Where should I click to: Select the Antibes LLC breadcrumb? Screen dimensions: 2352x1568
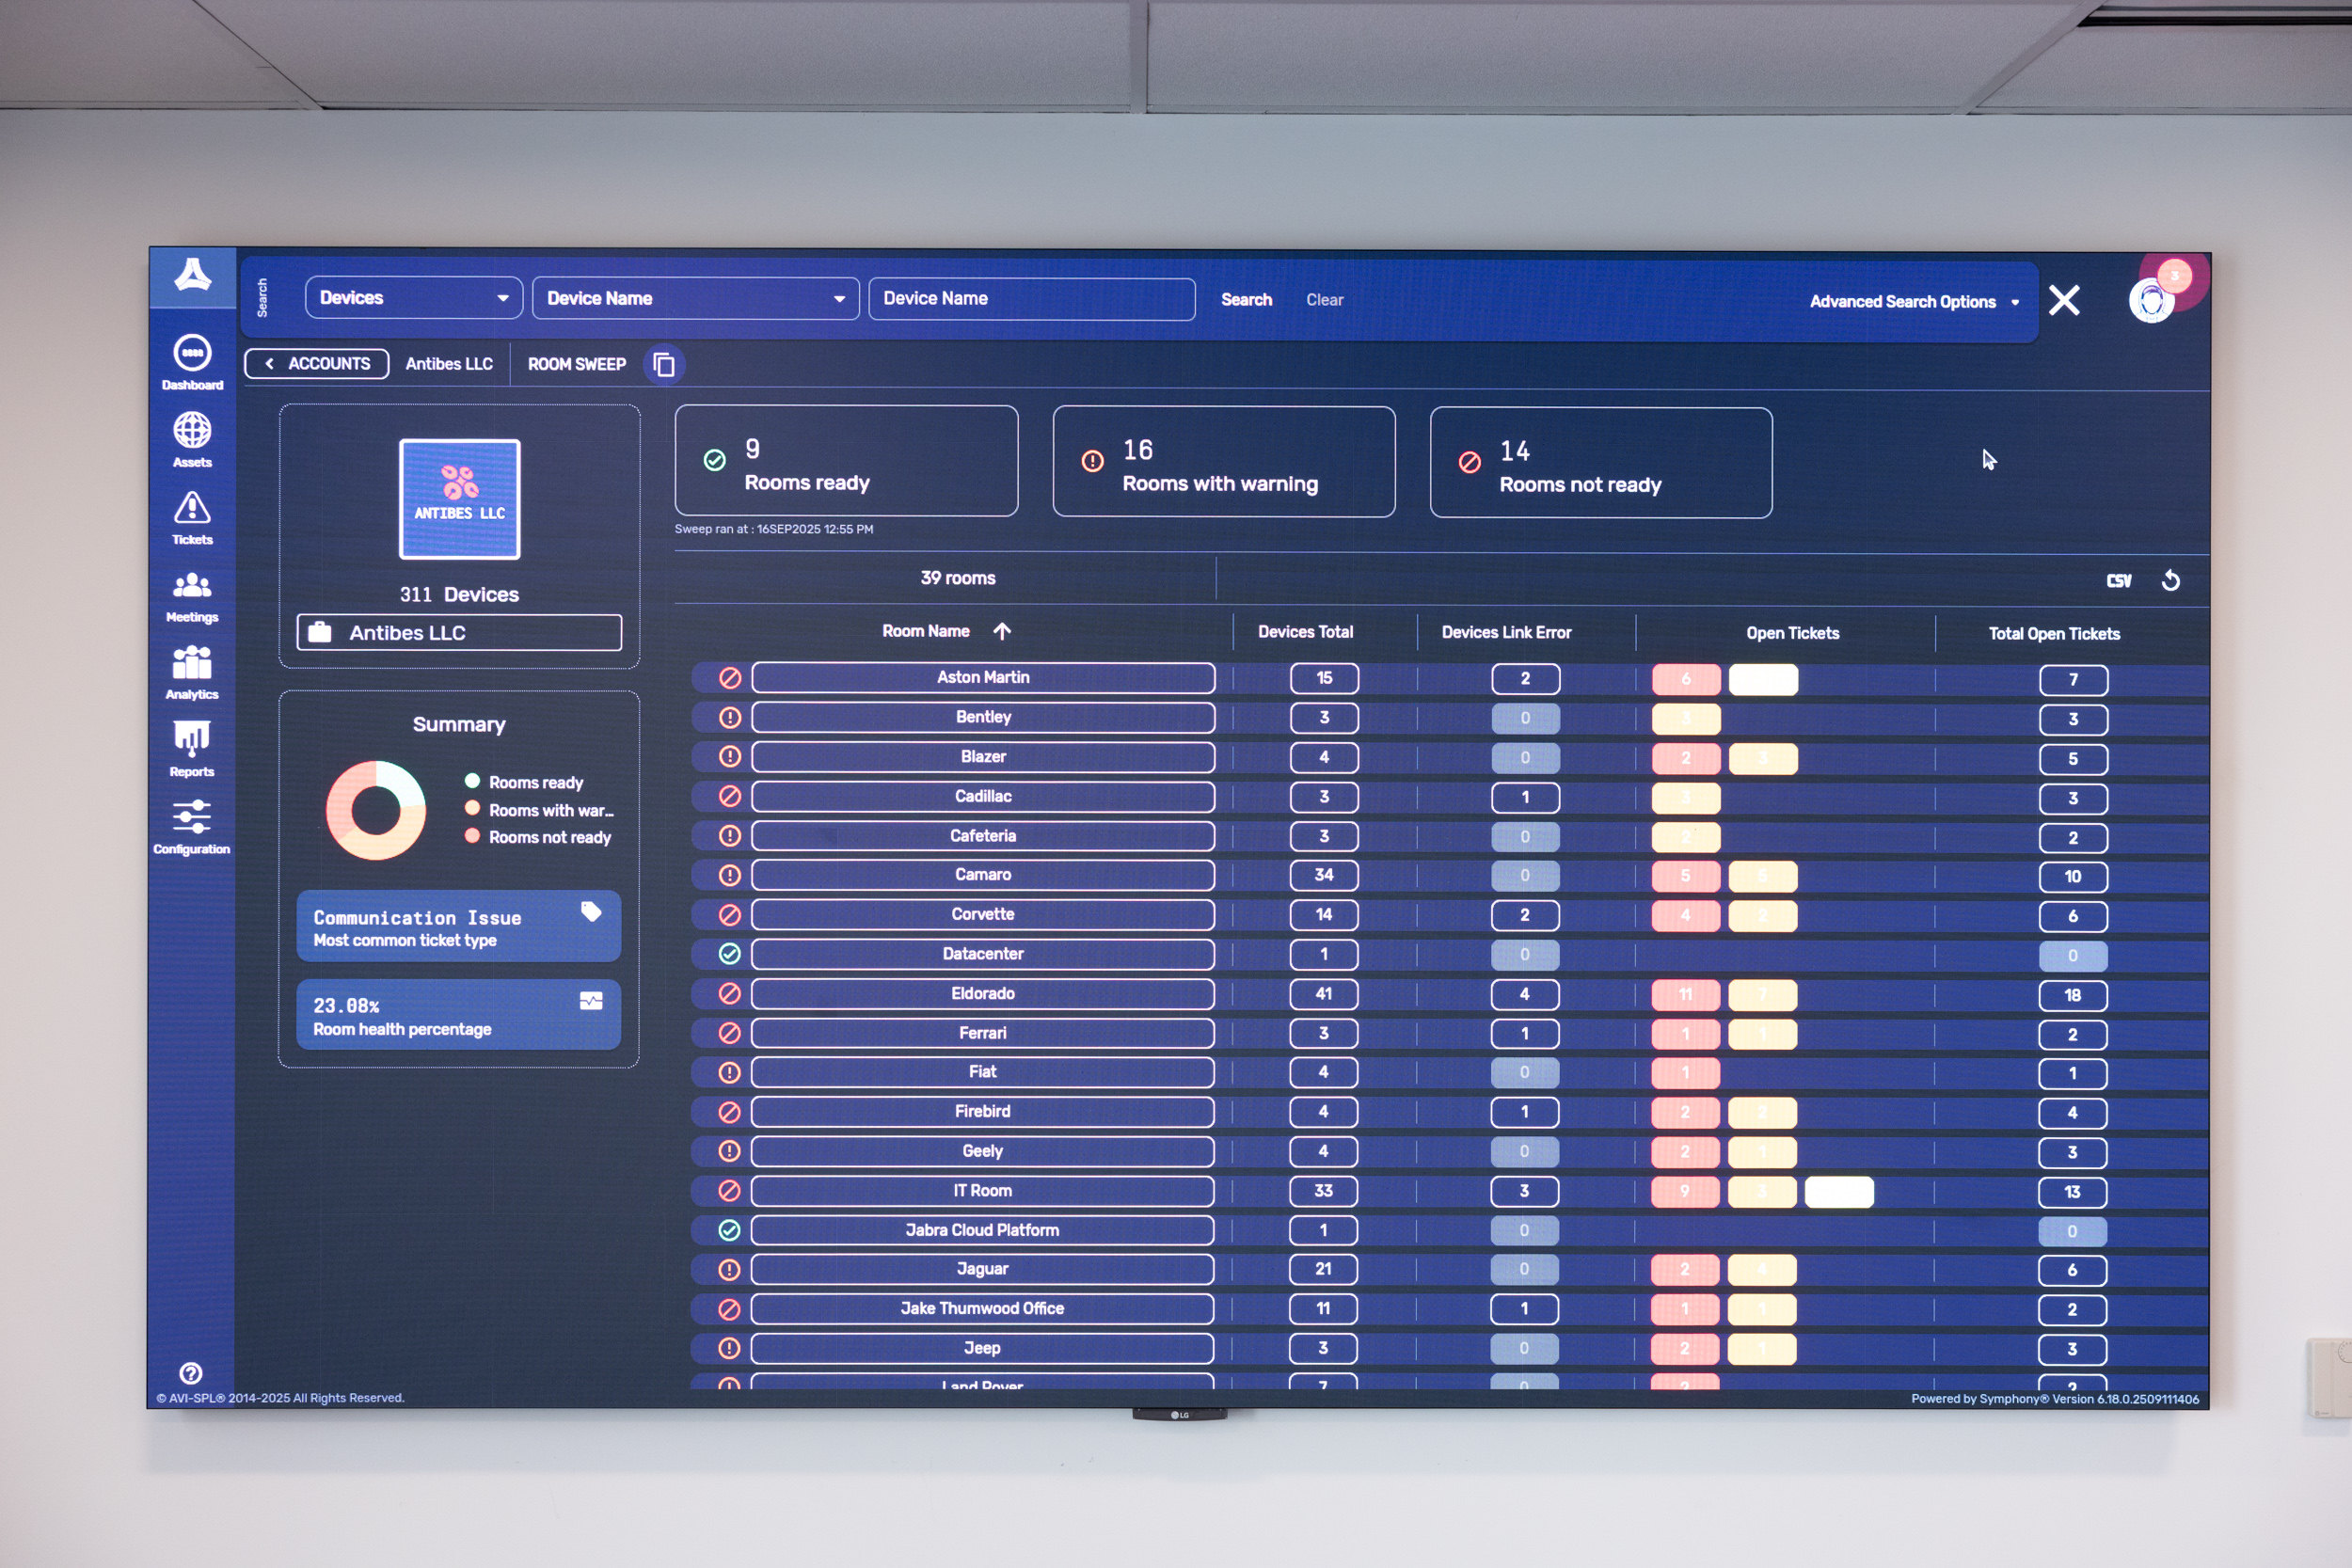pos(449,364)
